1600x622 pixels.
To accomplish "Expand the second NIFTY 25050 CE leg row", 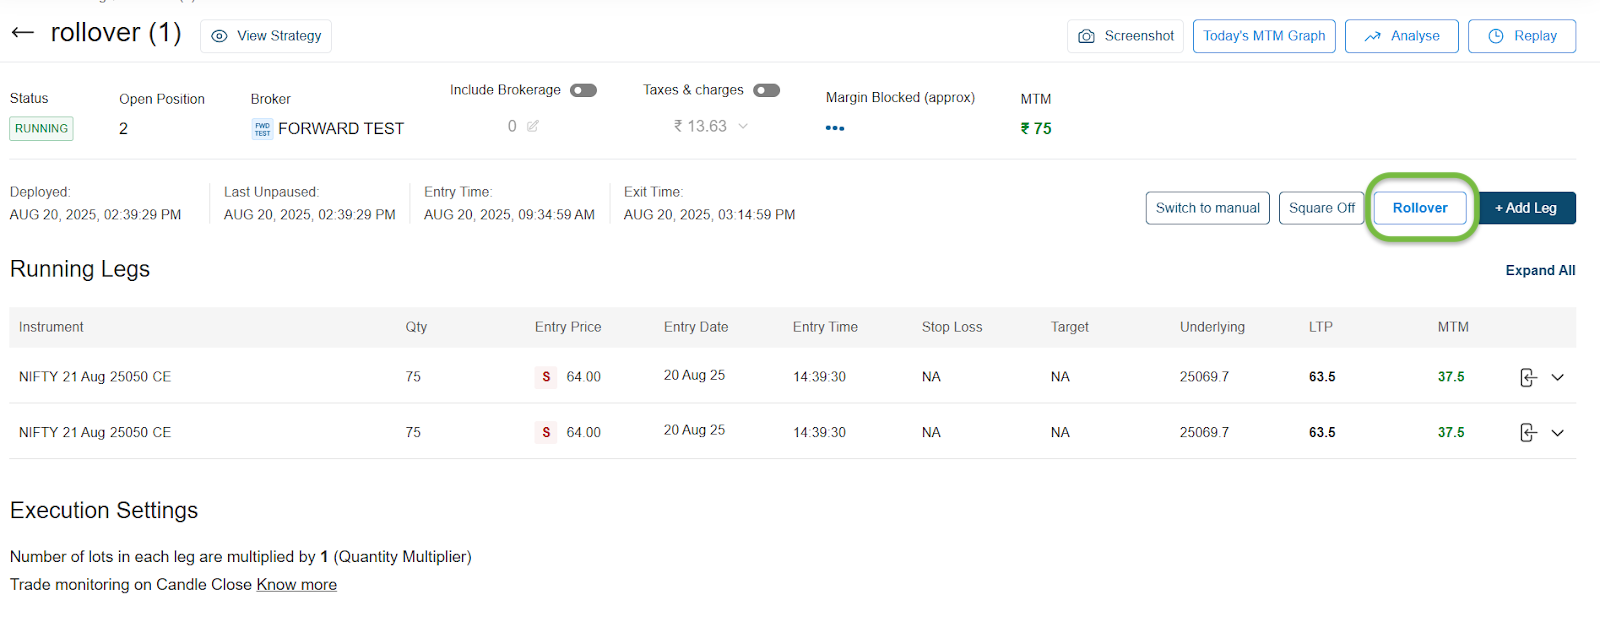I will 1557,432.
